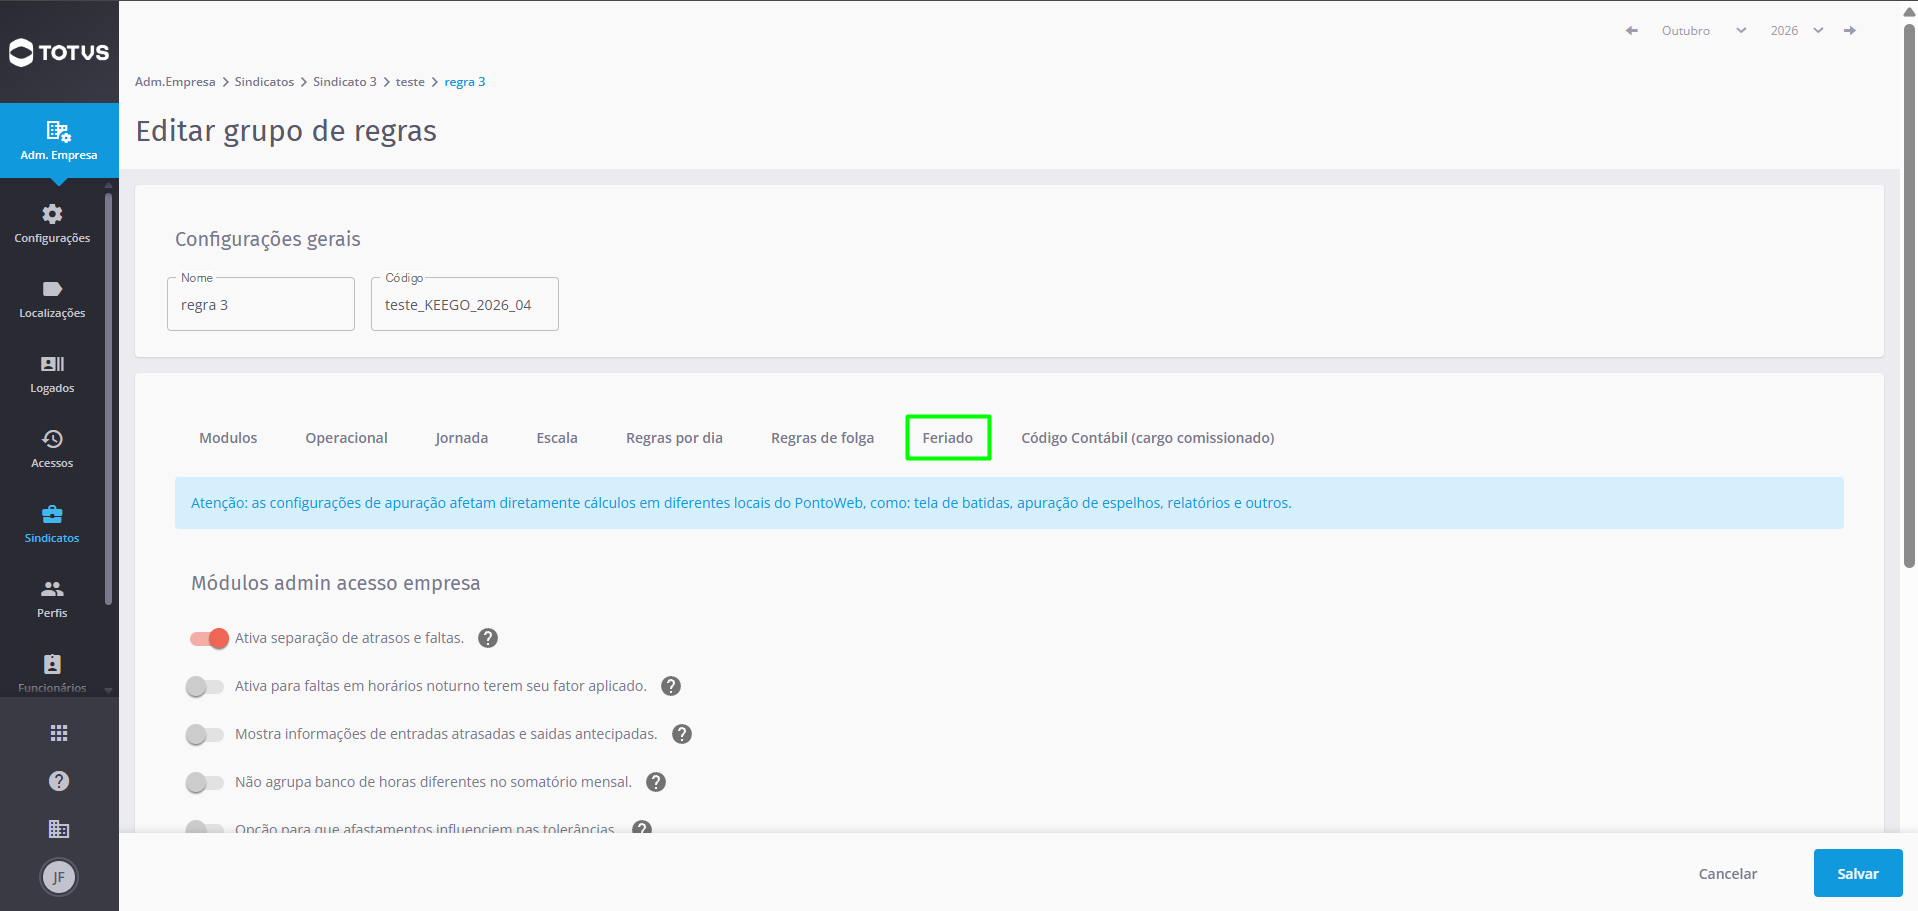
Task: Open Acessos history icon
Action: [52, 439]
